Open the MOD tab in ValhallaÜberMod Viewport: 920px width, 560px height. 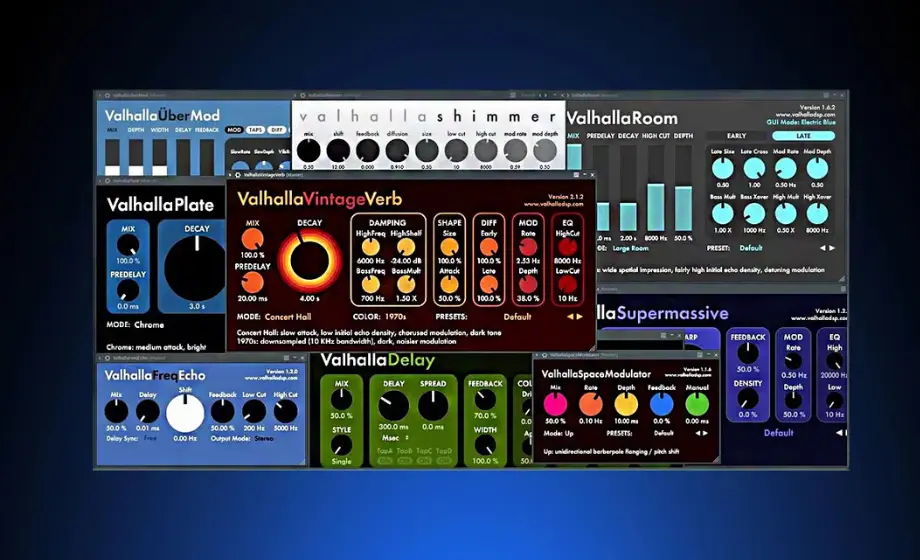[234, 130]
